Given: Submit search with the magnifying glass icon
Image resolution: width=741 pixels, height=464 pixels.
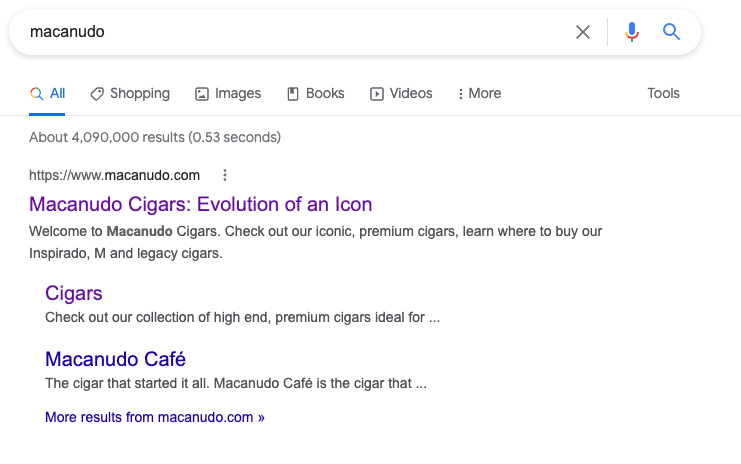Looking at the screenshot, I should 671,32.
